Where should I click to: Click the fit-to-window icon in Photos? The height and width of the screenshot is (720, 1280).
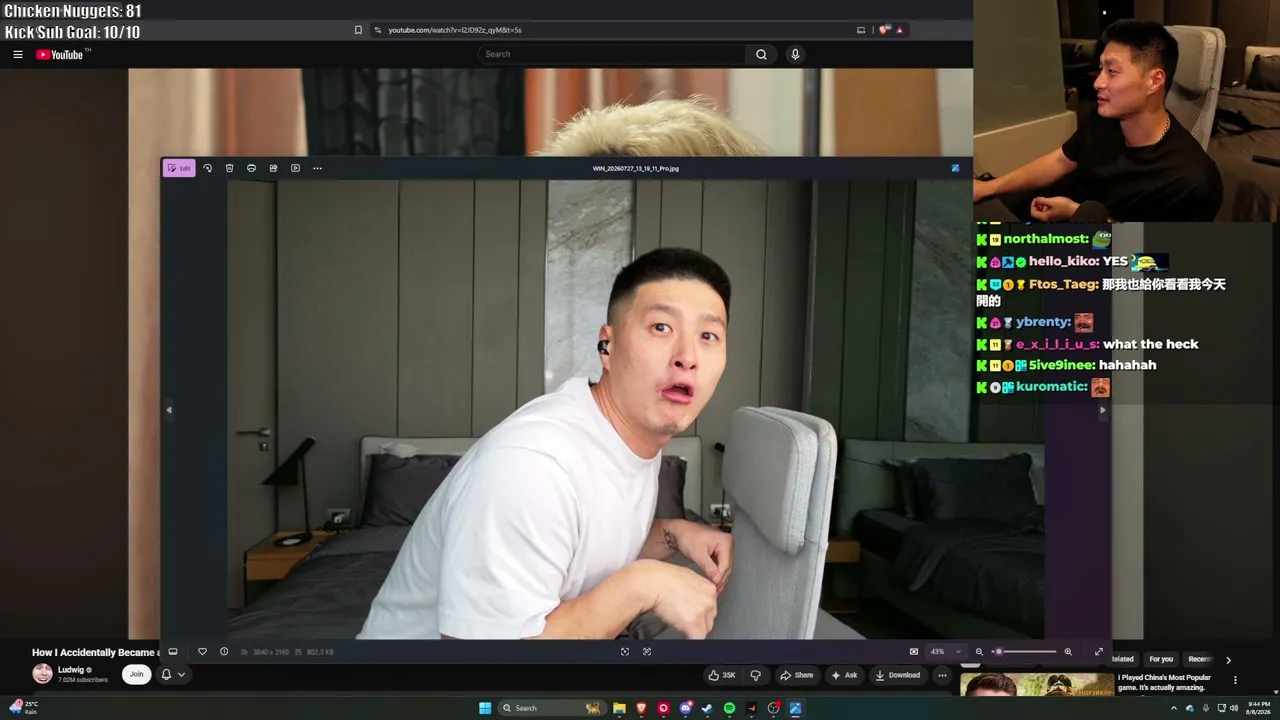tap(914, 652)
